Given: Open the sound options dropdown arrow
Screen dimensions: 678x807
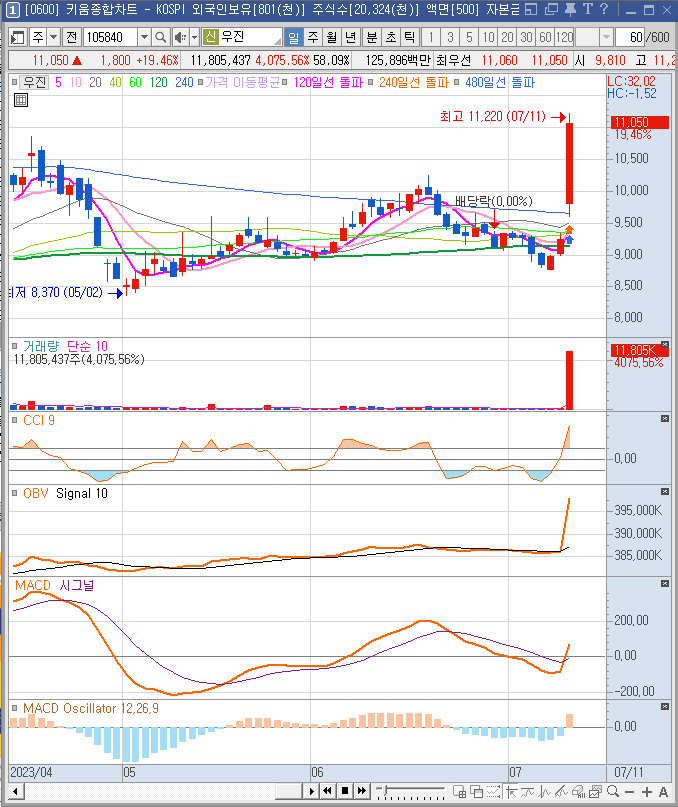Looking at the screenshot, I should (194, 37).
